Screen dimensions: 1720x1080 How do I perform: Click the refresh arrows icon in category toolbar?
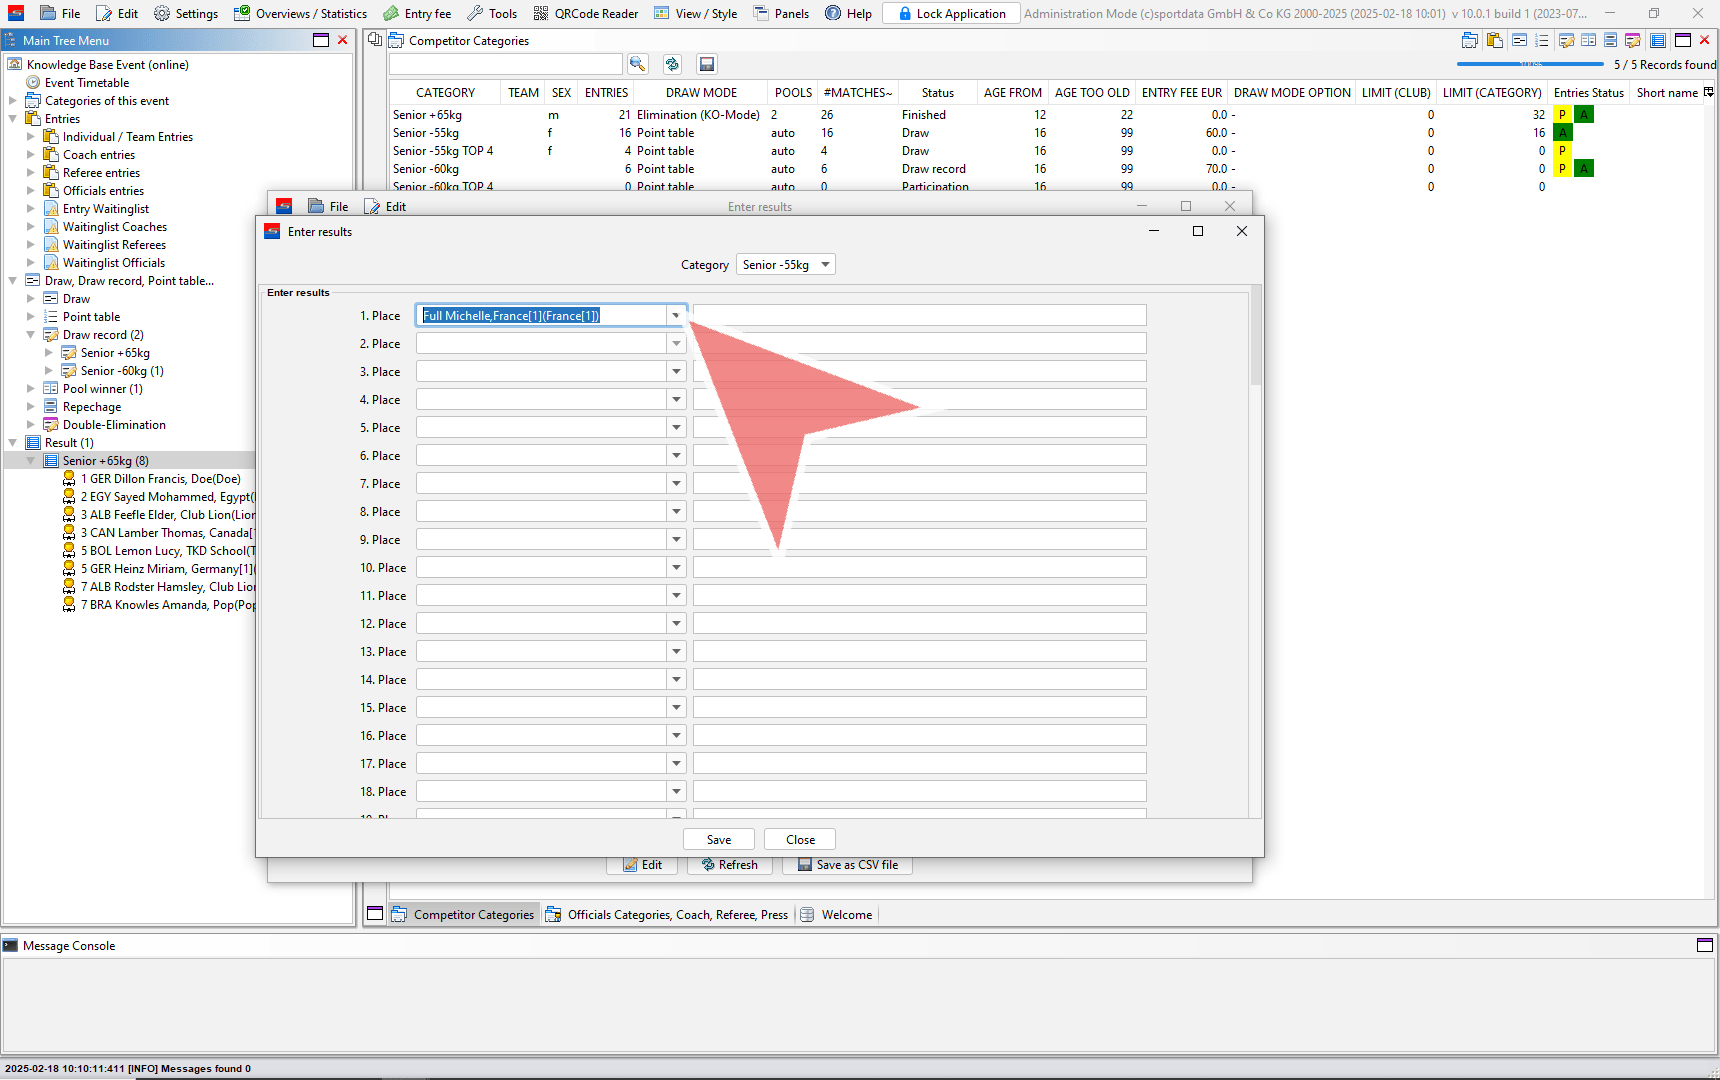[x=672, y=64]
